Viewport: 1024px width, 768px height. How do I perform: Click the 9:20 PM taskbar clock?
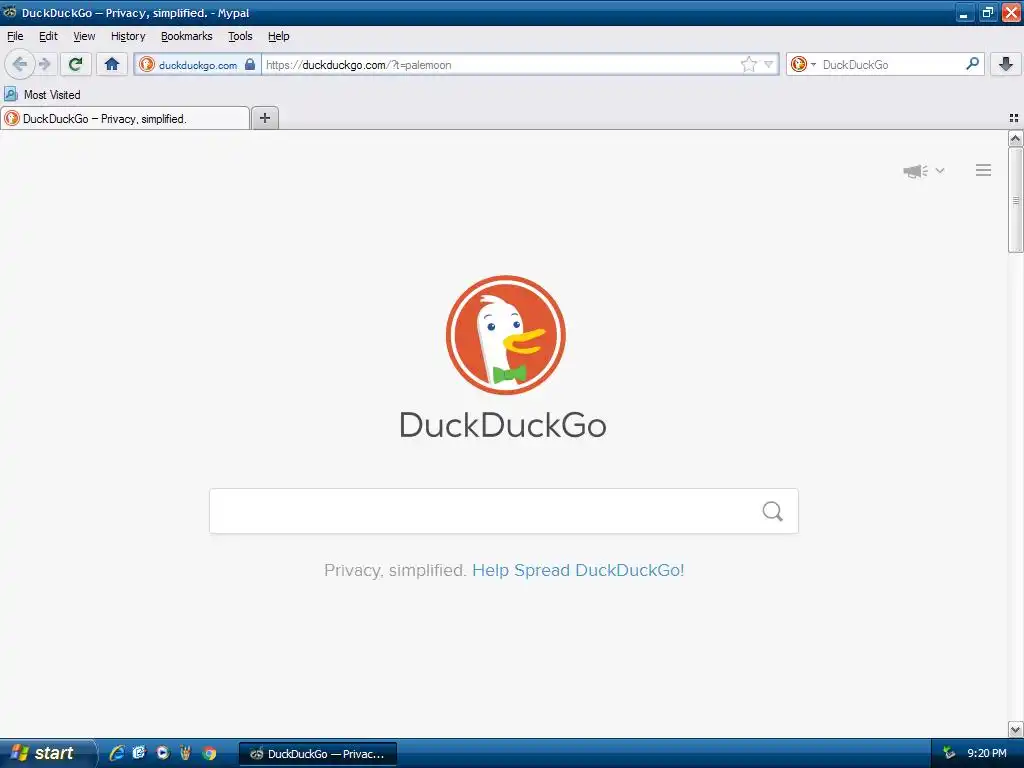coord(987,753)
